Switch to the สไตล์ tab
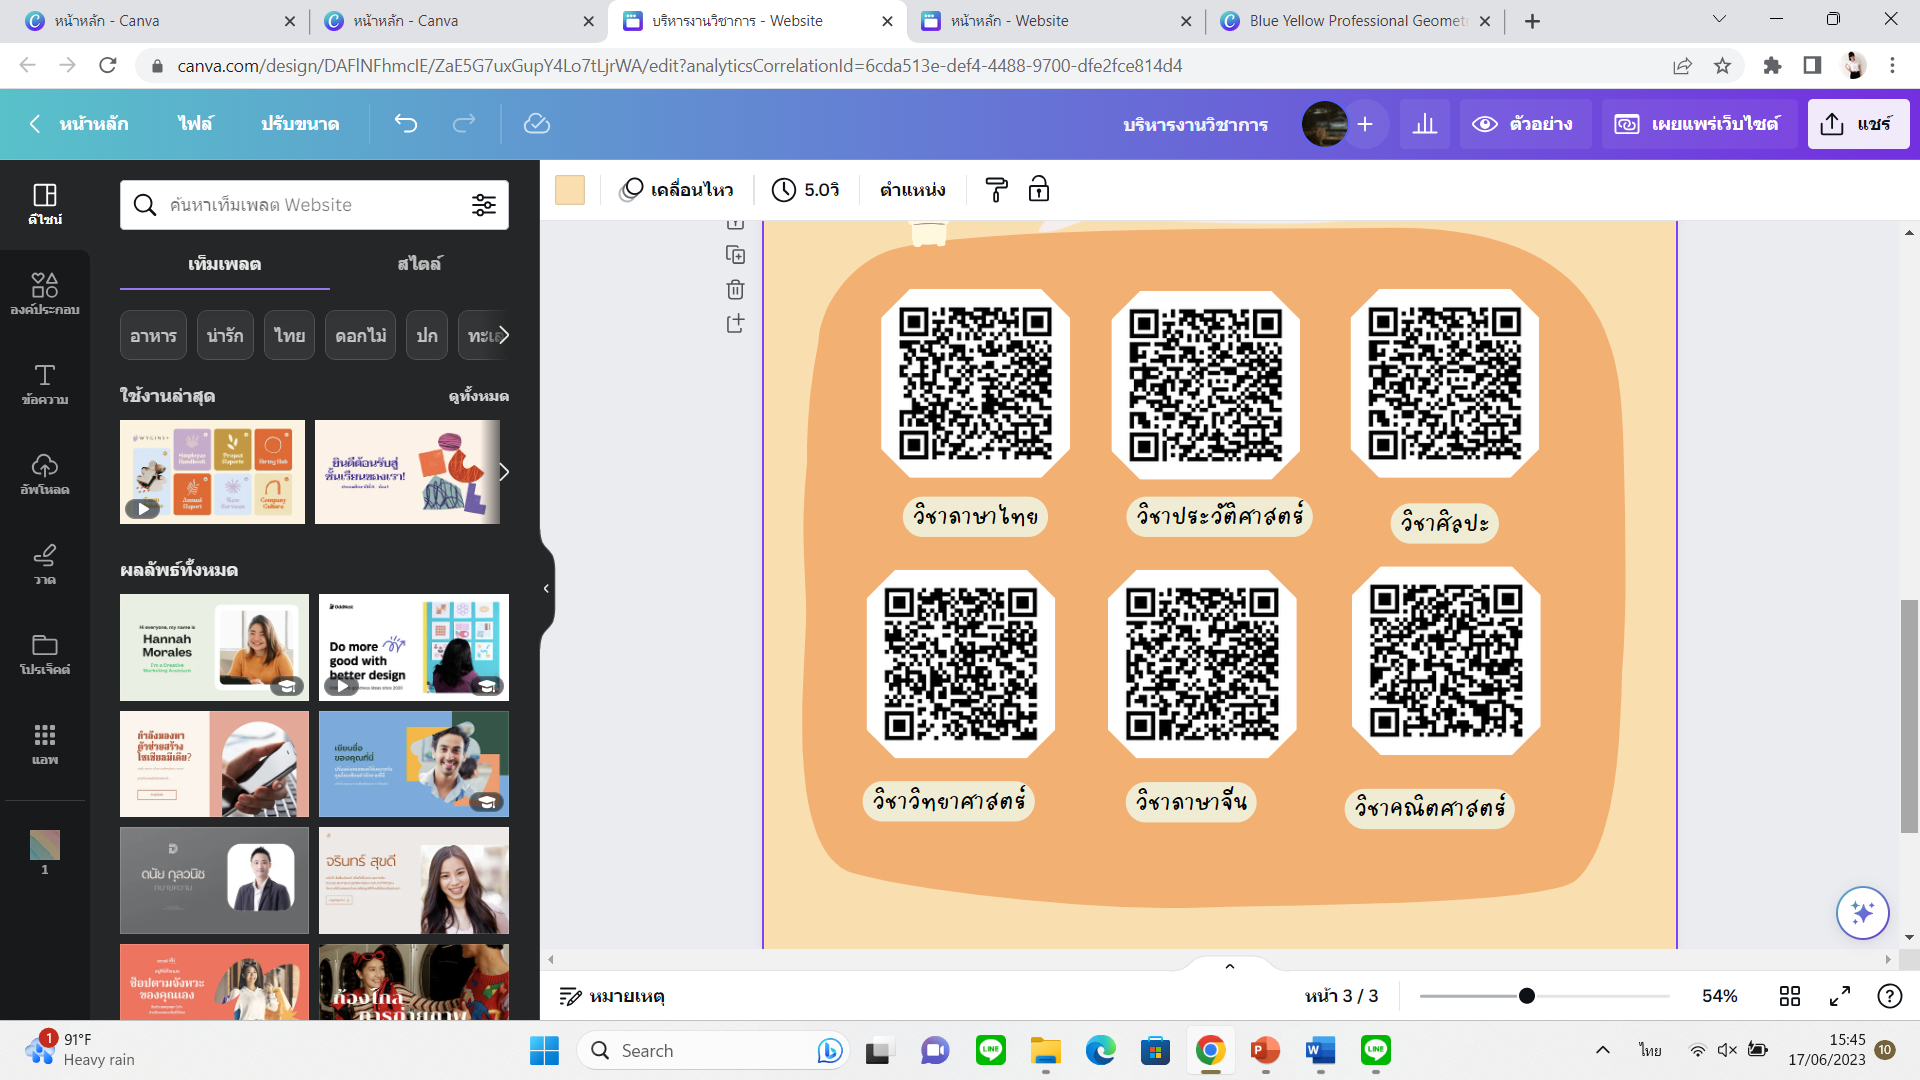This screenshot has height=1080, width=1920. (419, 264)
